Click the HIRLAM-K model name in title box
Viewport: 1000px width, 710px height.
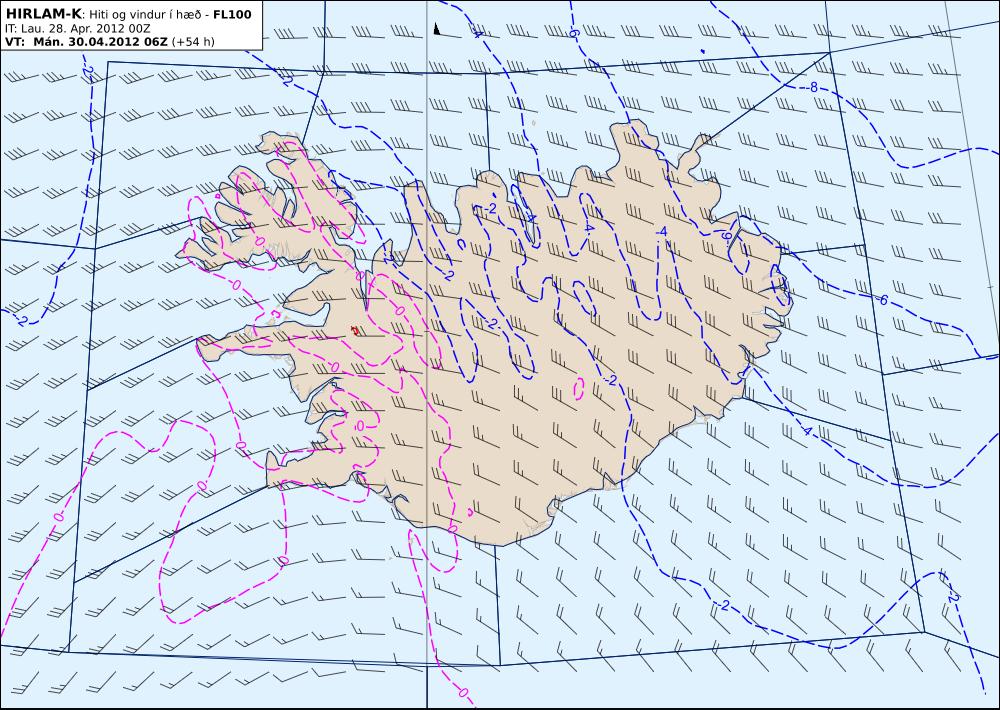coord(43,14)
